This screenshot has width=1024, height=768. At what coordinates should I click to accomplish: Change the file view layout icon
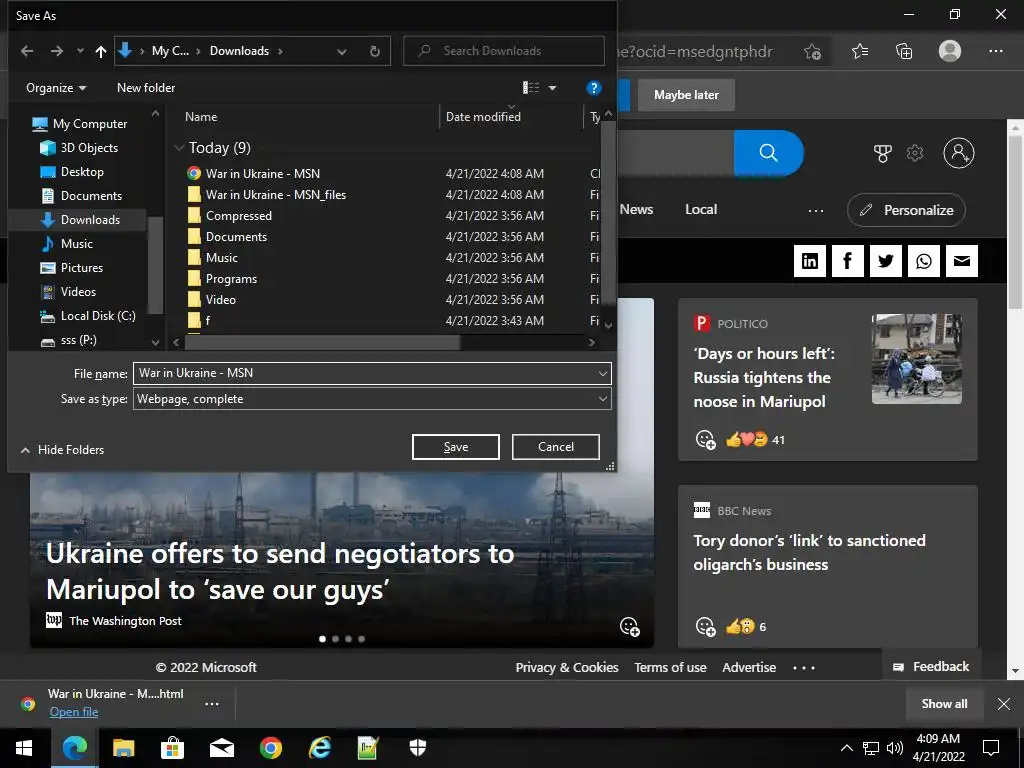531,88
